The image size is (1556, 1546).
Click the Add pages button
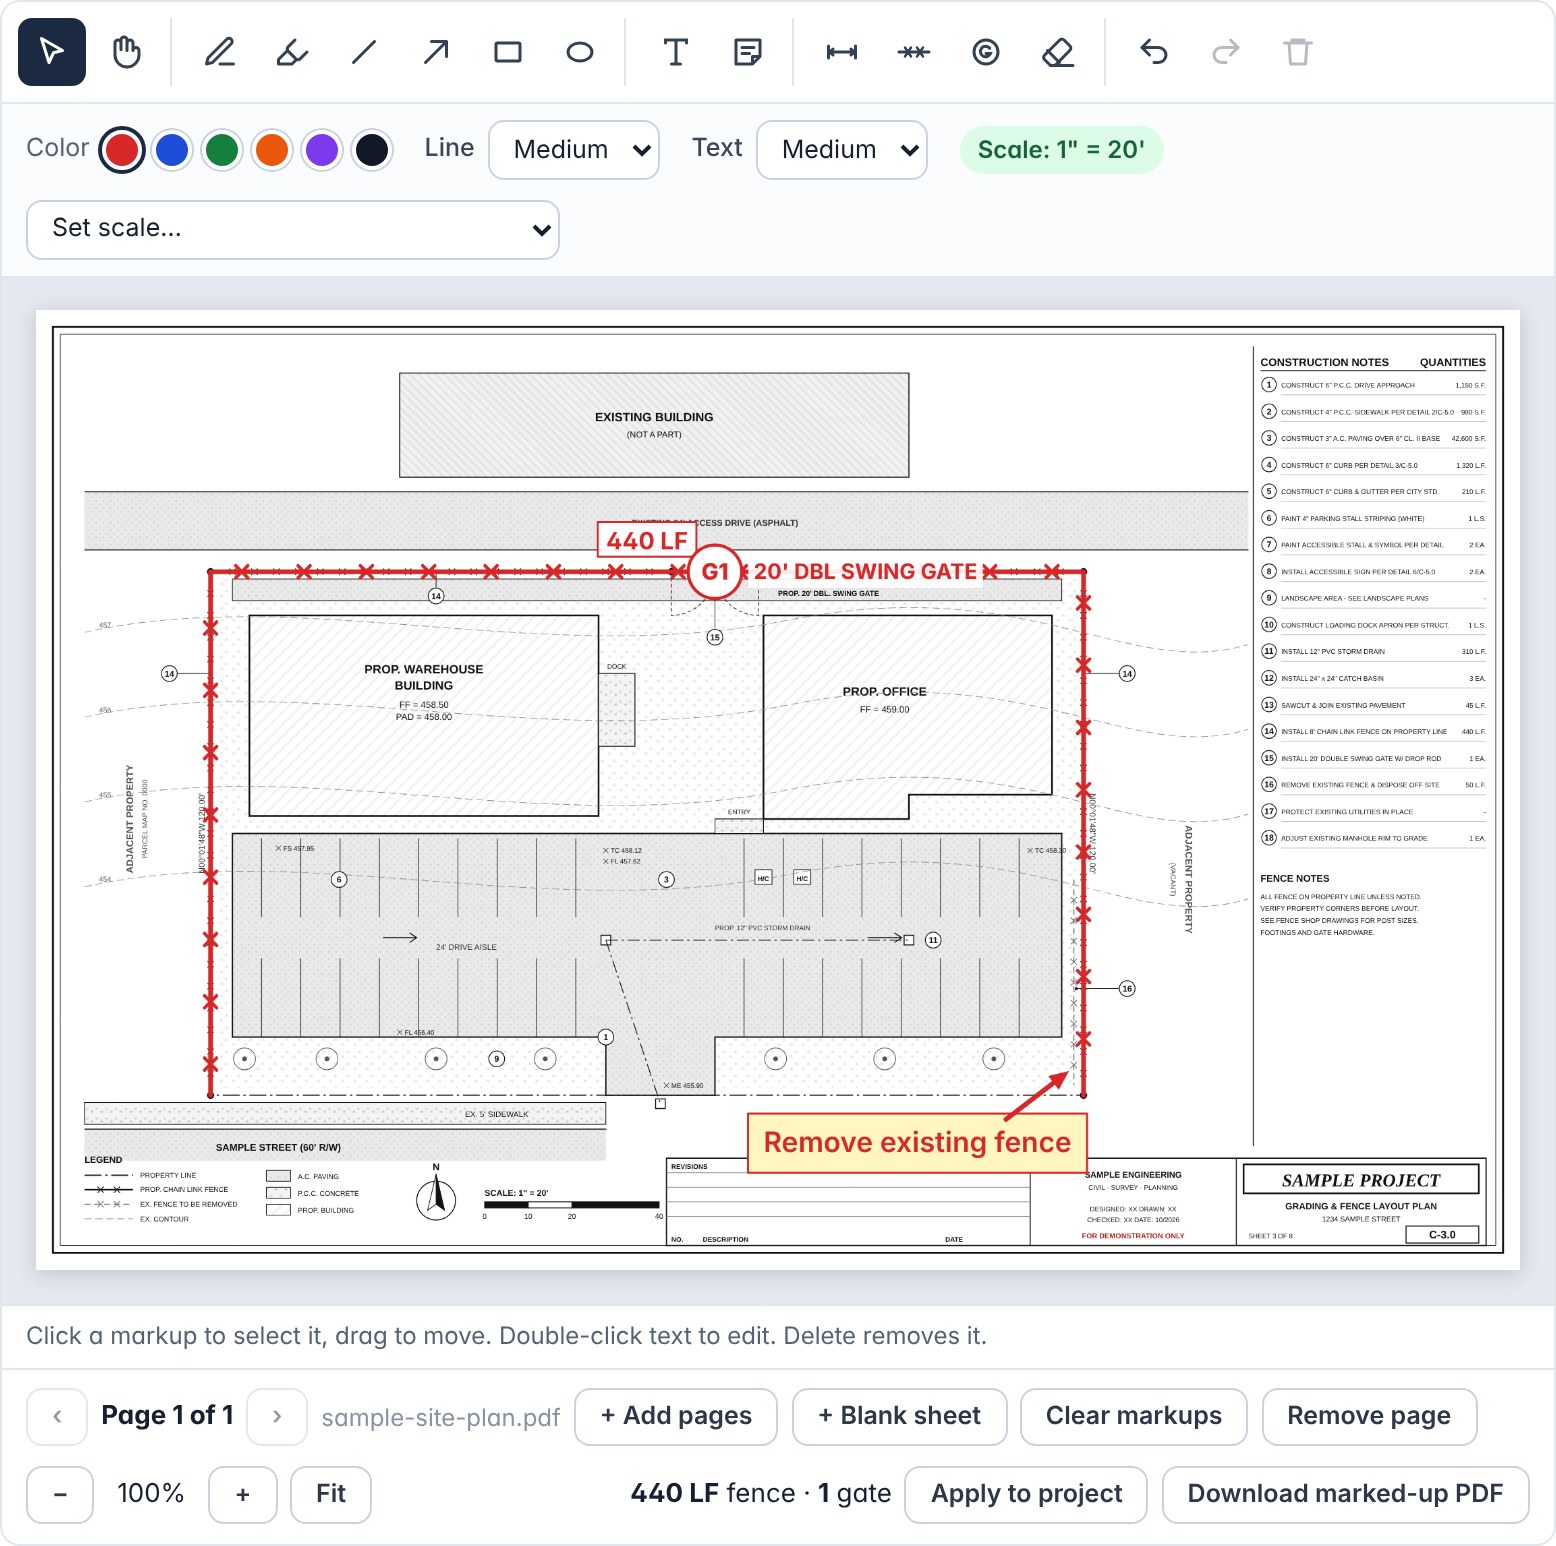676,1416
